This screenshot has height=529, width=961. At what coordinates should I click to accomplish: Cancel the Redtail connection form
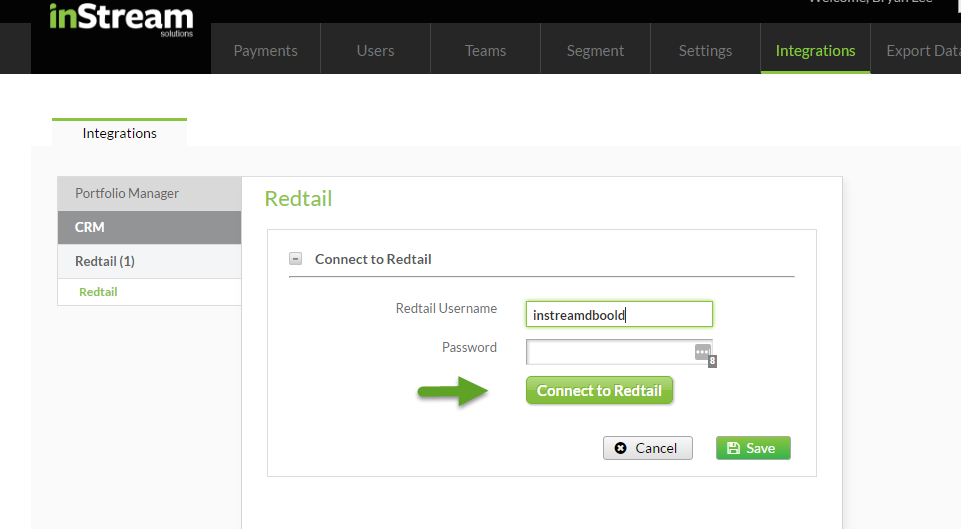pyautogui.click(x=648, y=448)
